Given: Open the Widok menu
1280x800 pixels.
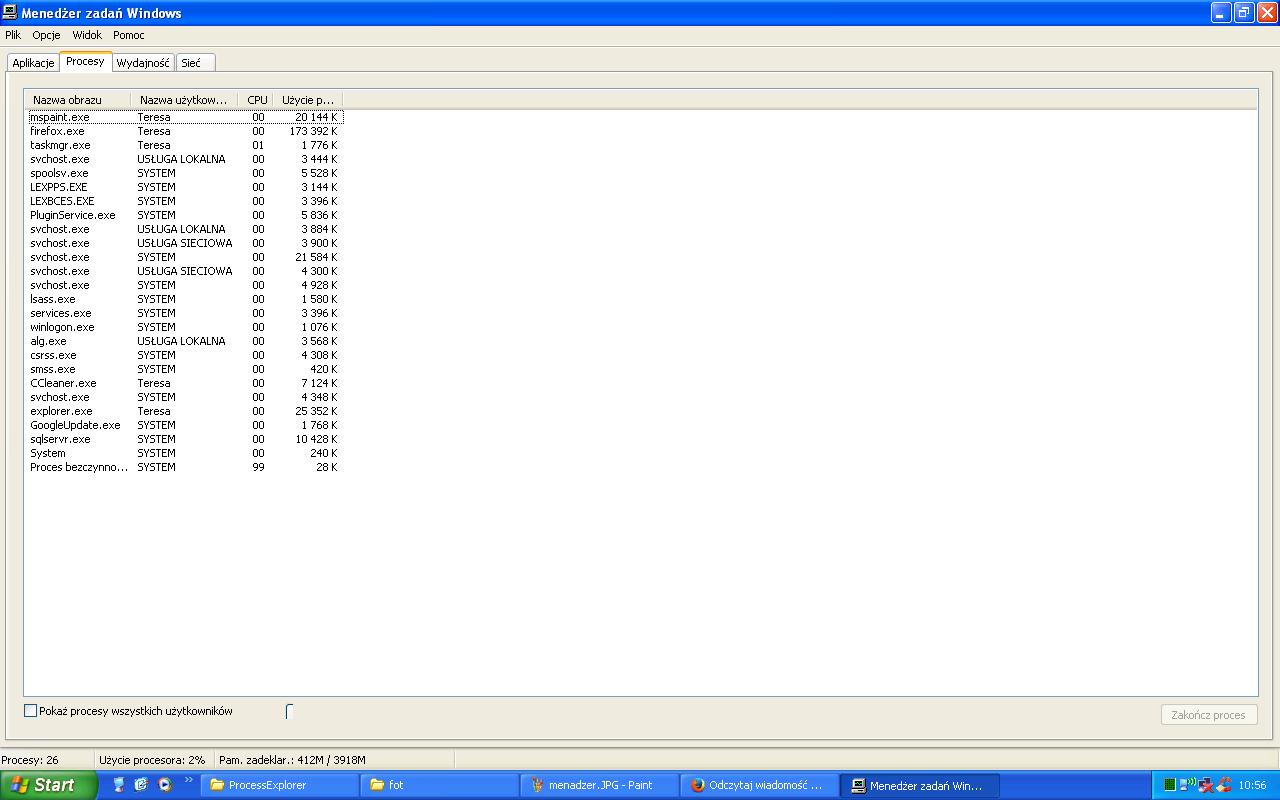Looking at the screenshot, I should tap(87, 35).
